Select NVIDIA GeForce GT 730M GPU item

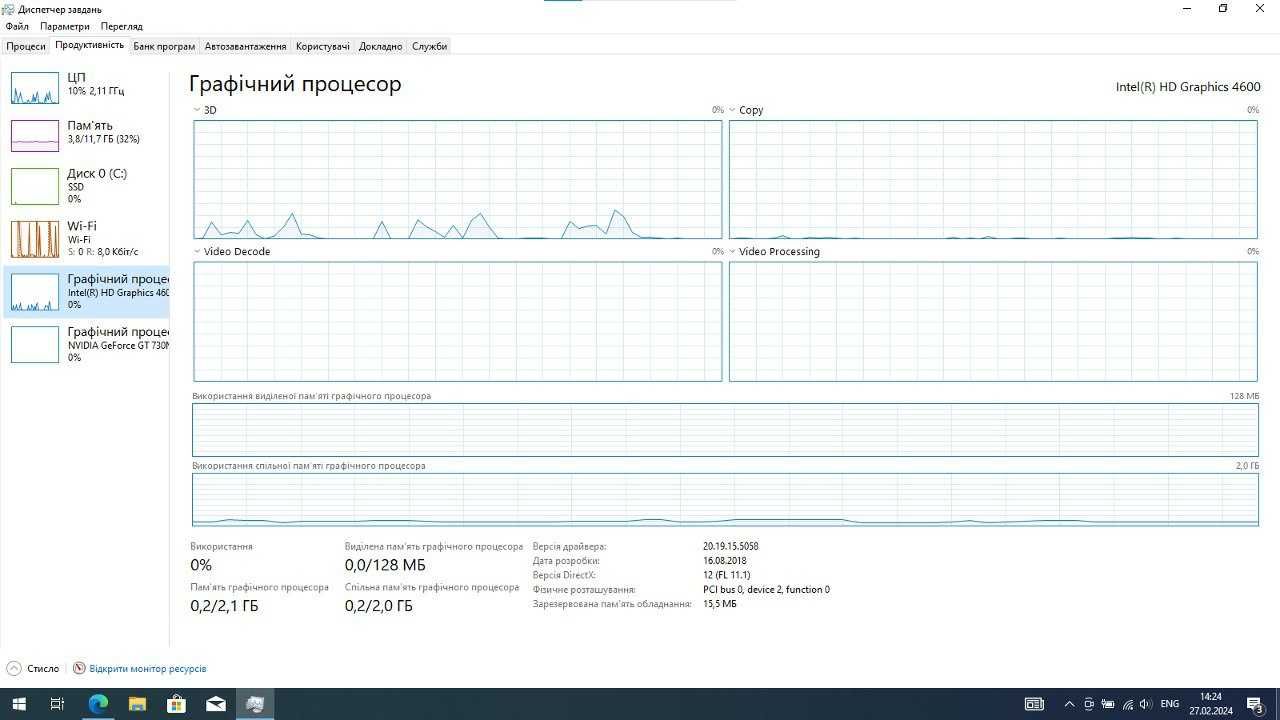(x=86, y=344)
